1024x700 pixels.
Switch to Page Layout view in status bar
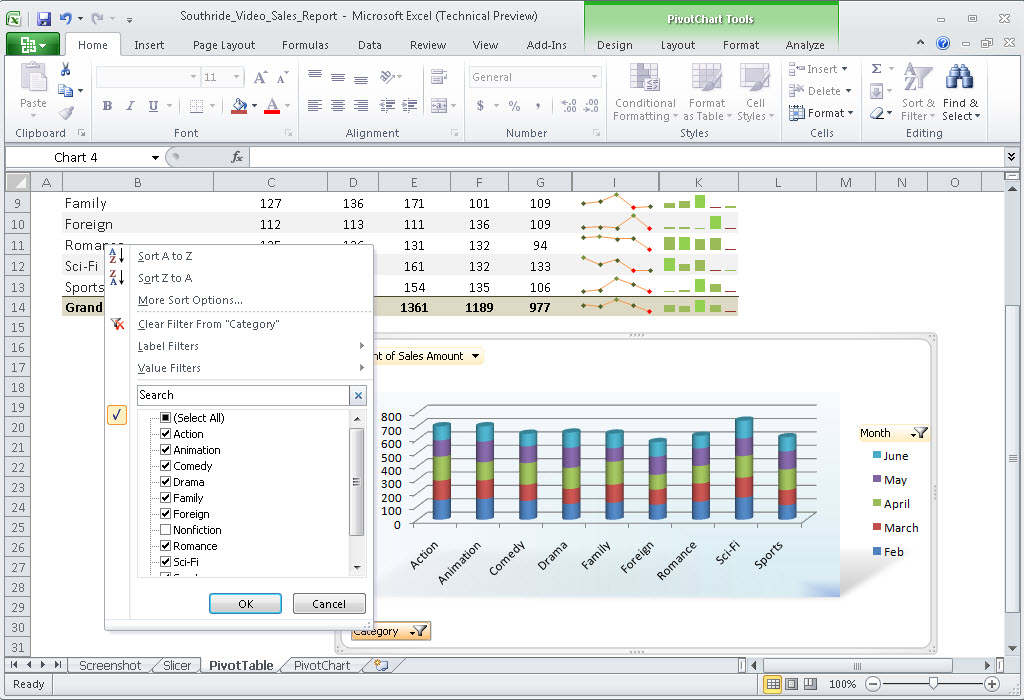pyautogui.click(x=792, y=684)
